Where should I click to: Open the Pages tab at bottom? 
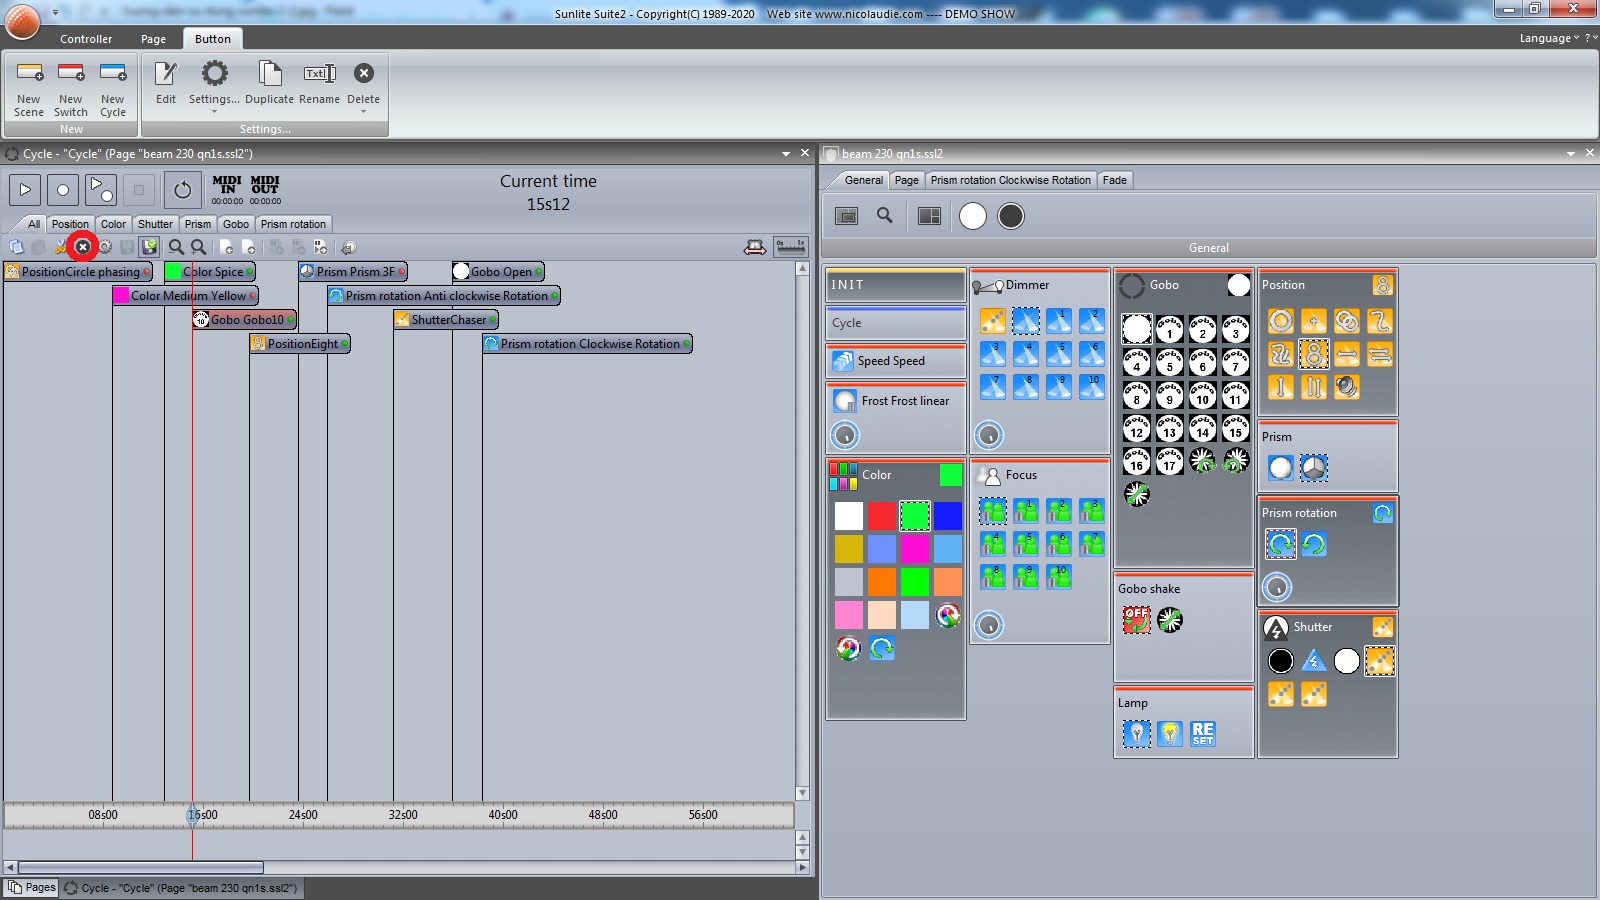pyautogui.click(x=32, y=887)
